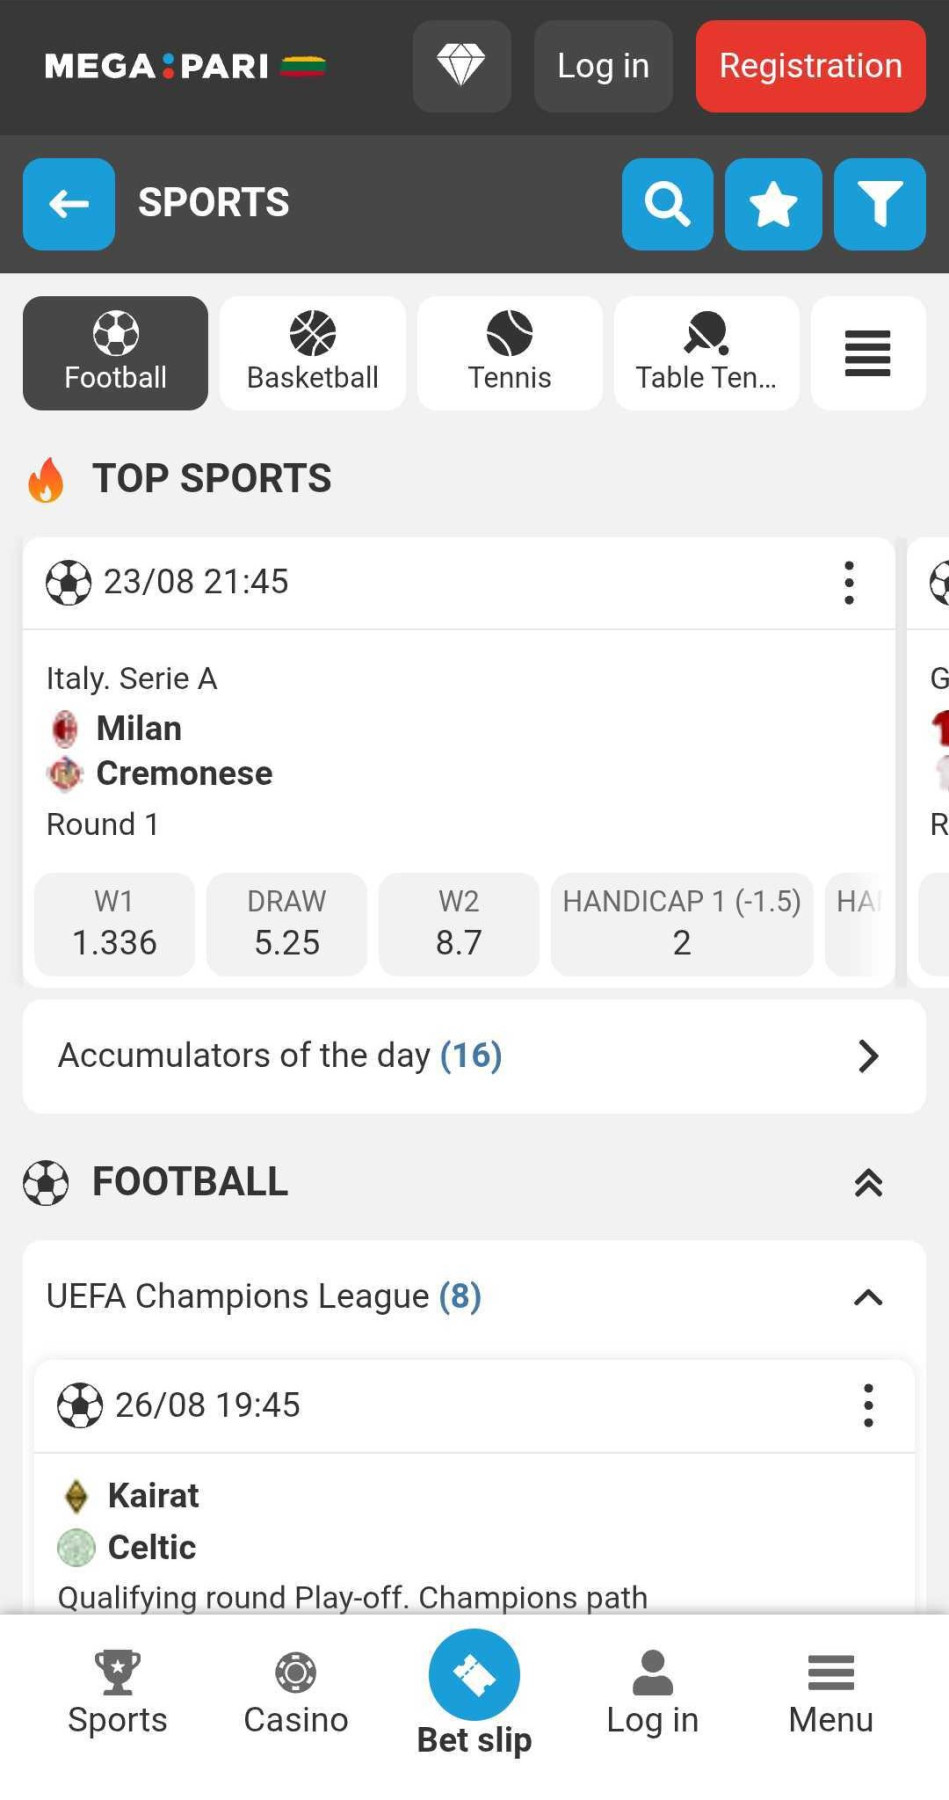949x1800 pixels.
Task: Switch to the Tennis sport tab
Action: tap(510, 353)
